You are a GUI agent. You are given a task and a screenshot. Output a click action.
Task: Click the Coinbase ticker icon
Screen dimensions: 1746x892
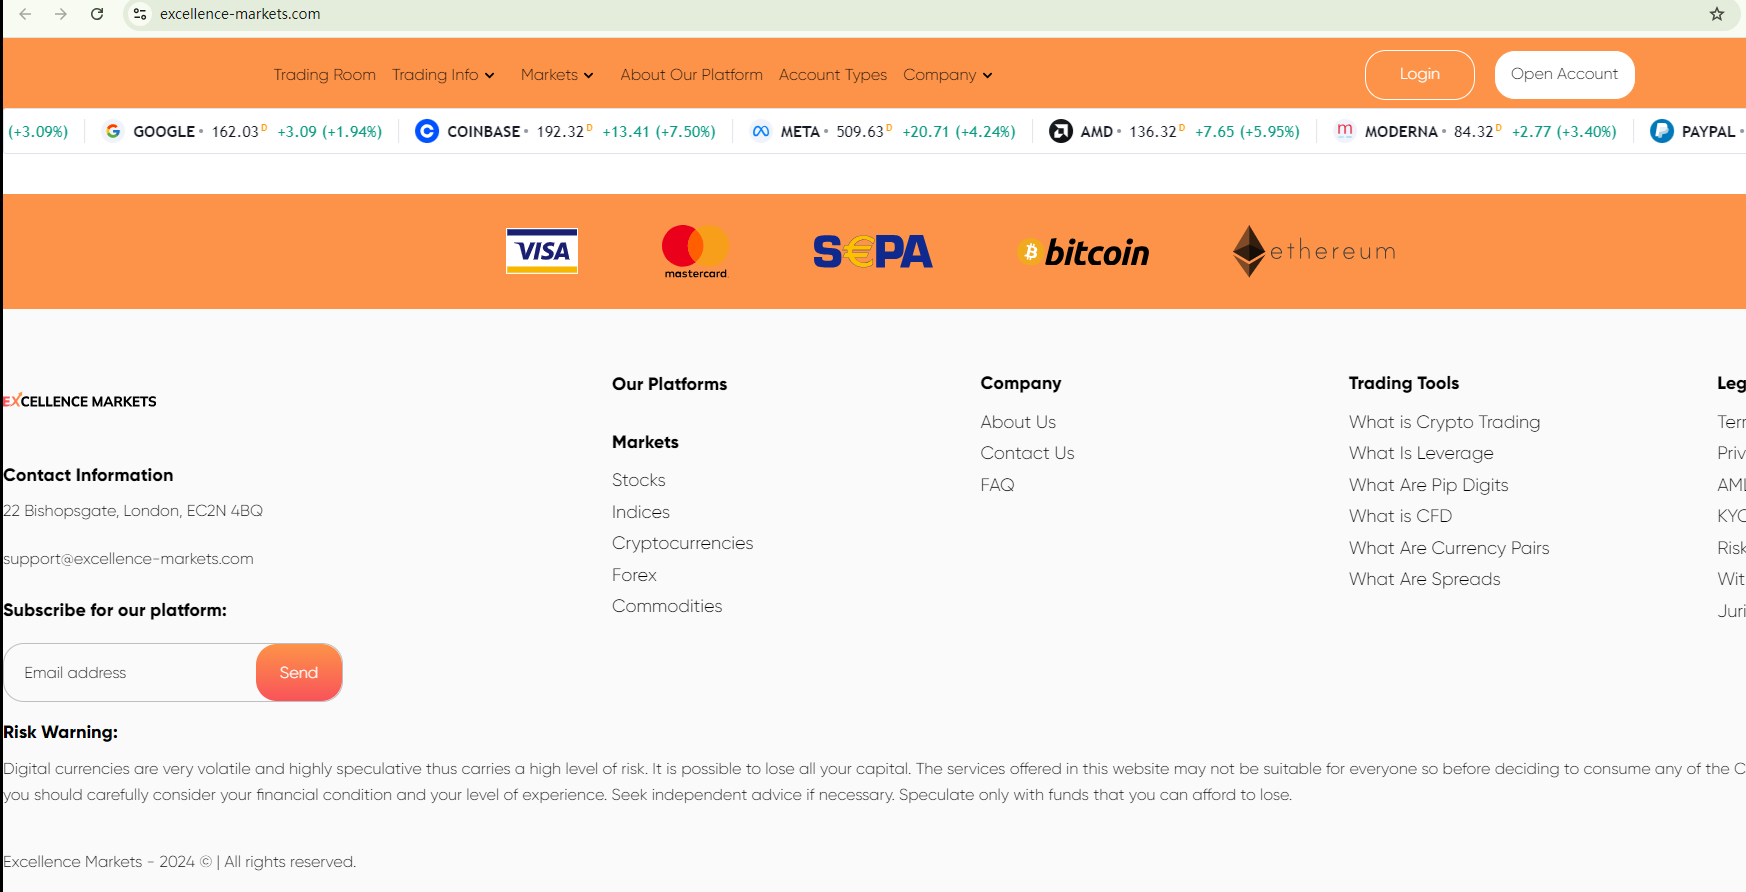(427, 131)
